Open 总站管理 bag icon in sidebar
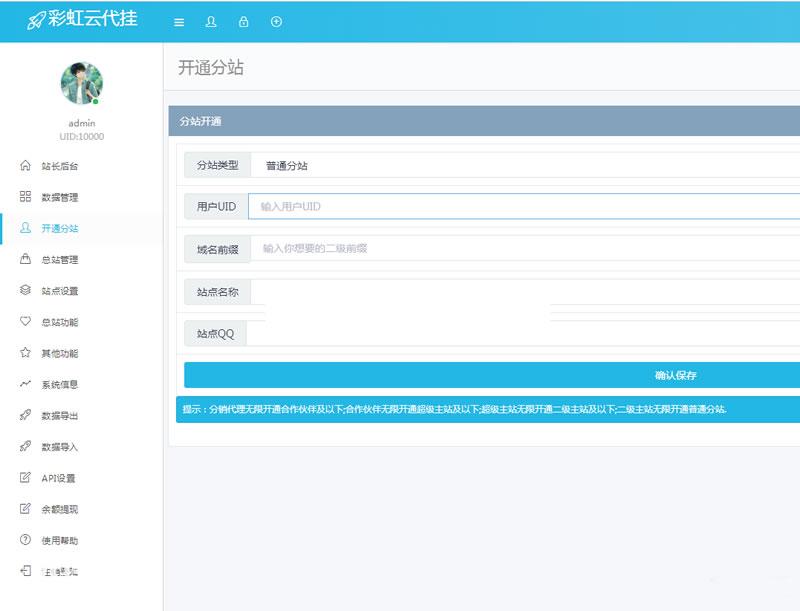 25,259
